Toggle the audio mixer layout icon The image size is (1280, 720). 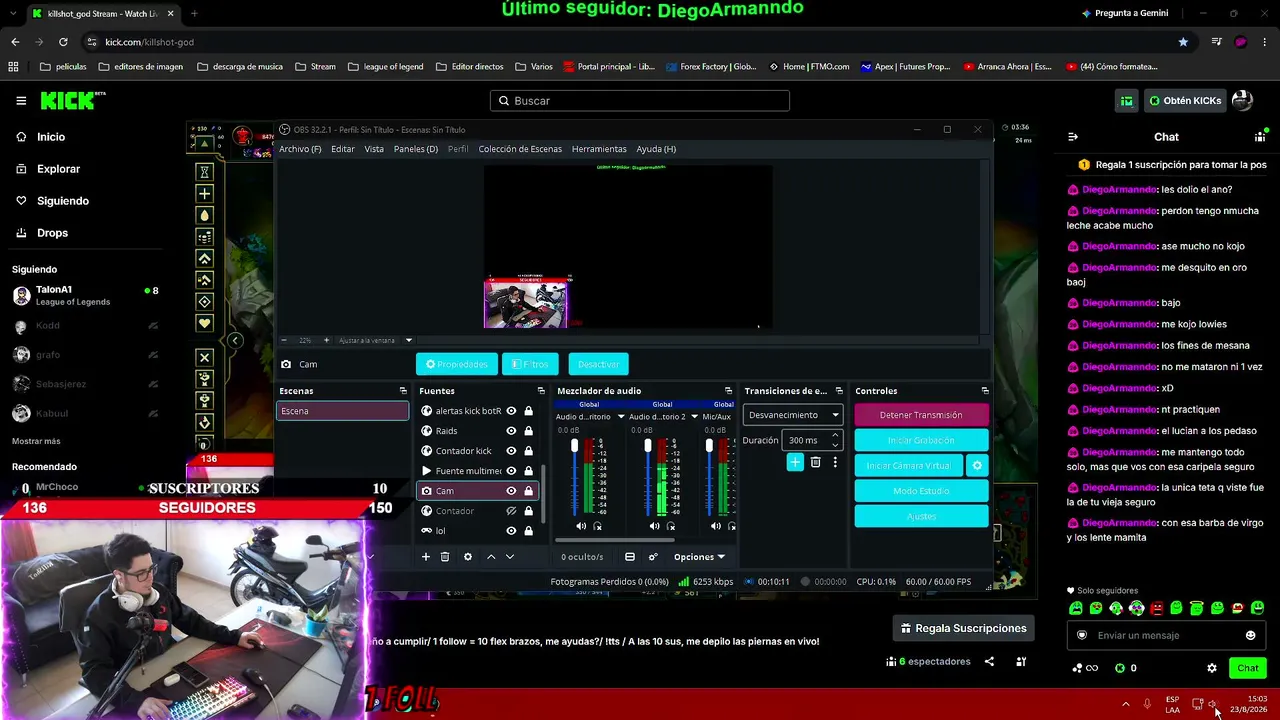tap(630, 557)
